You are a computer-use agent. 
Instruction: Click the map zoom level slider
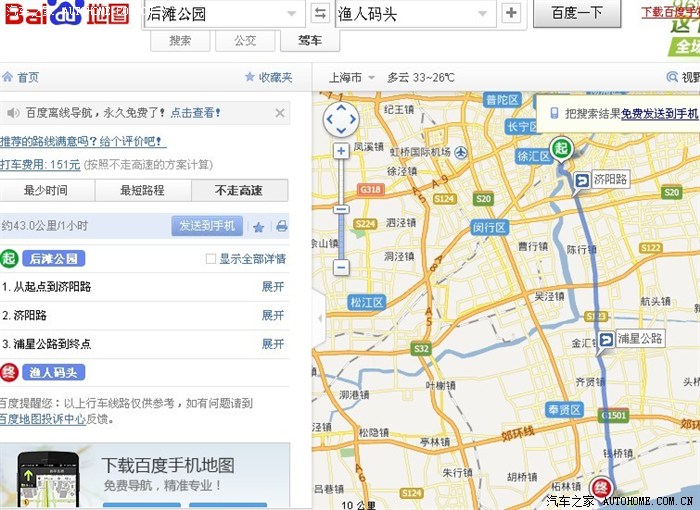(x=341, y=209)
